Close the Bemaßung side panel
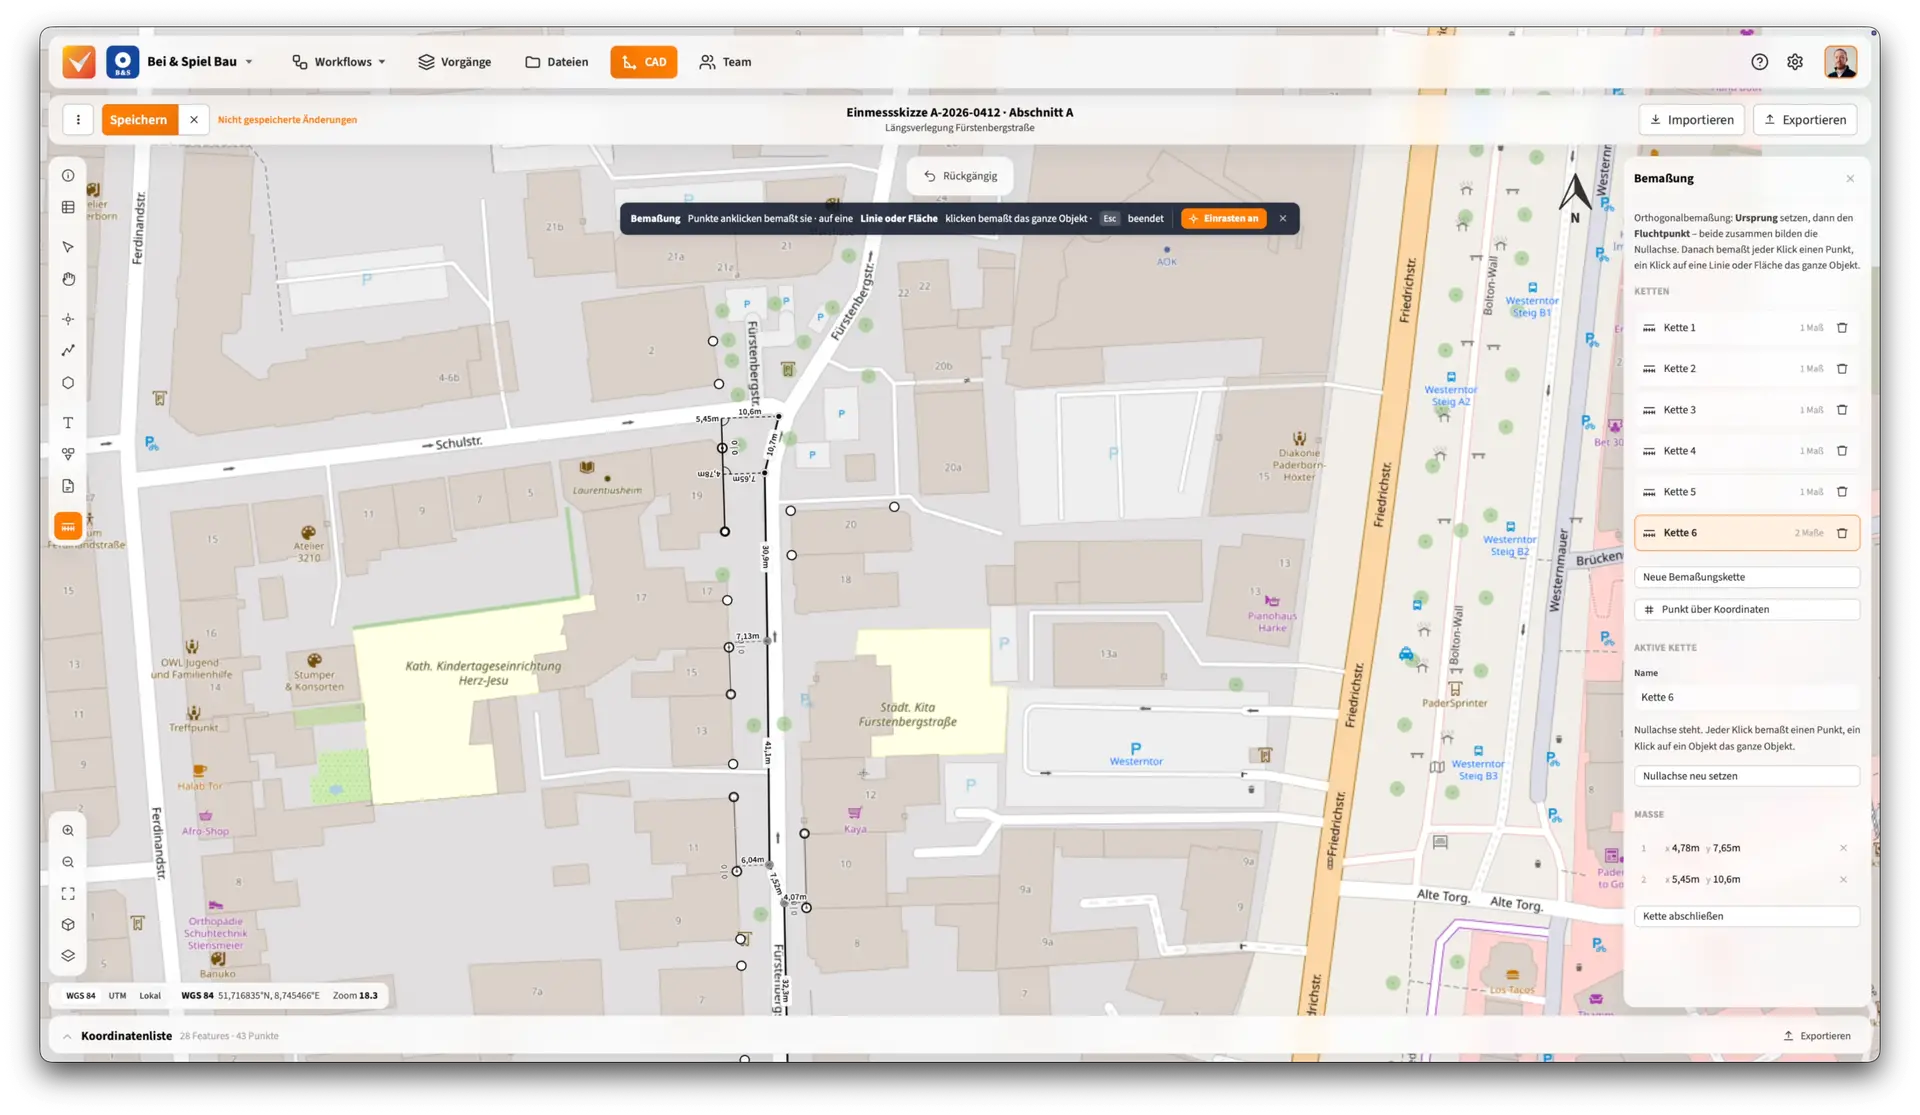 [x=1850, y=179]
